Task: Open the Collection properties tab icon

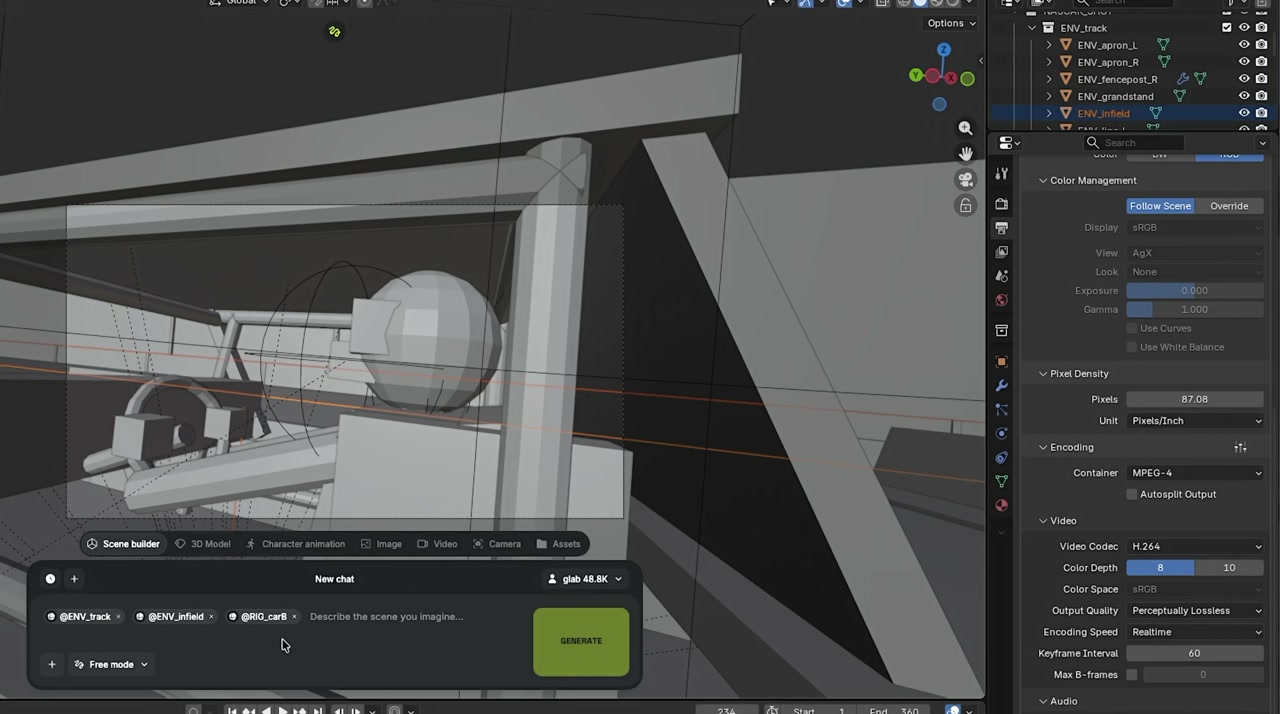Action: coord(1001,330)
